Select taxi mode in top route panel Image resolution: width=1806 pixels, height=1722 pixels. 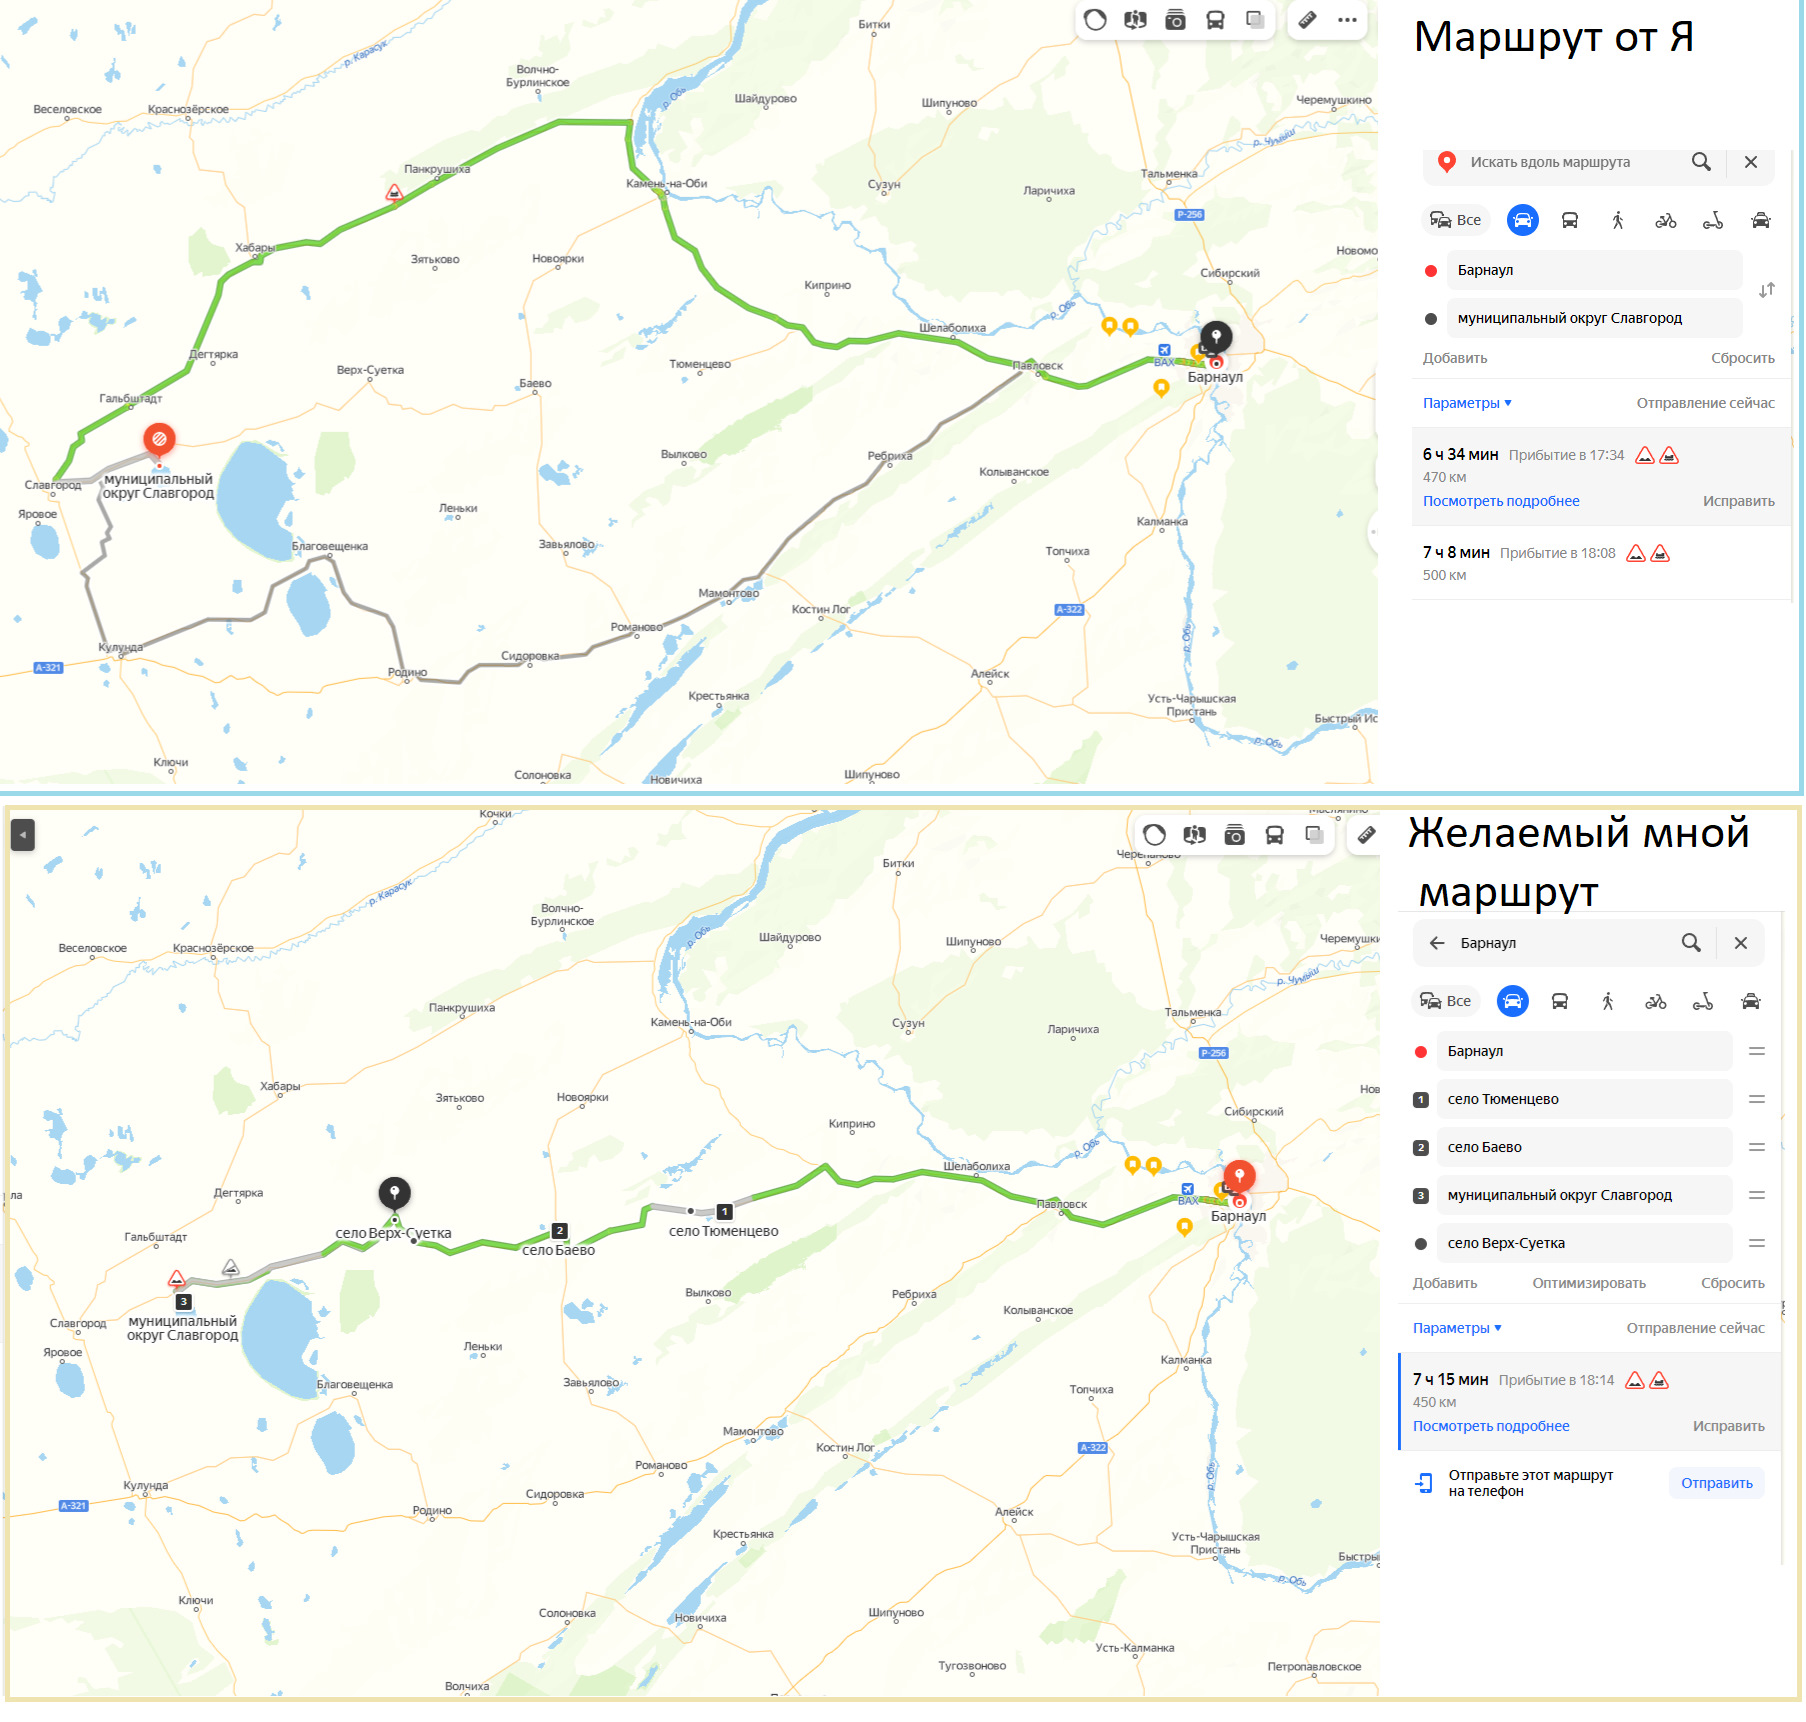tap(1761, 220)
